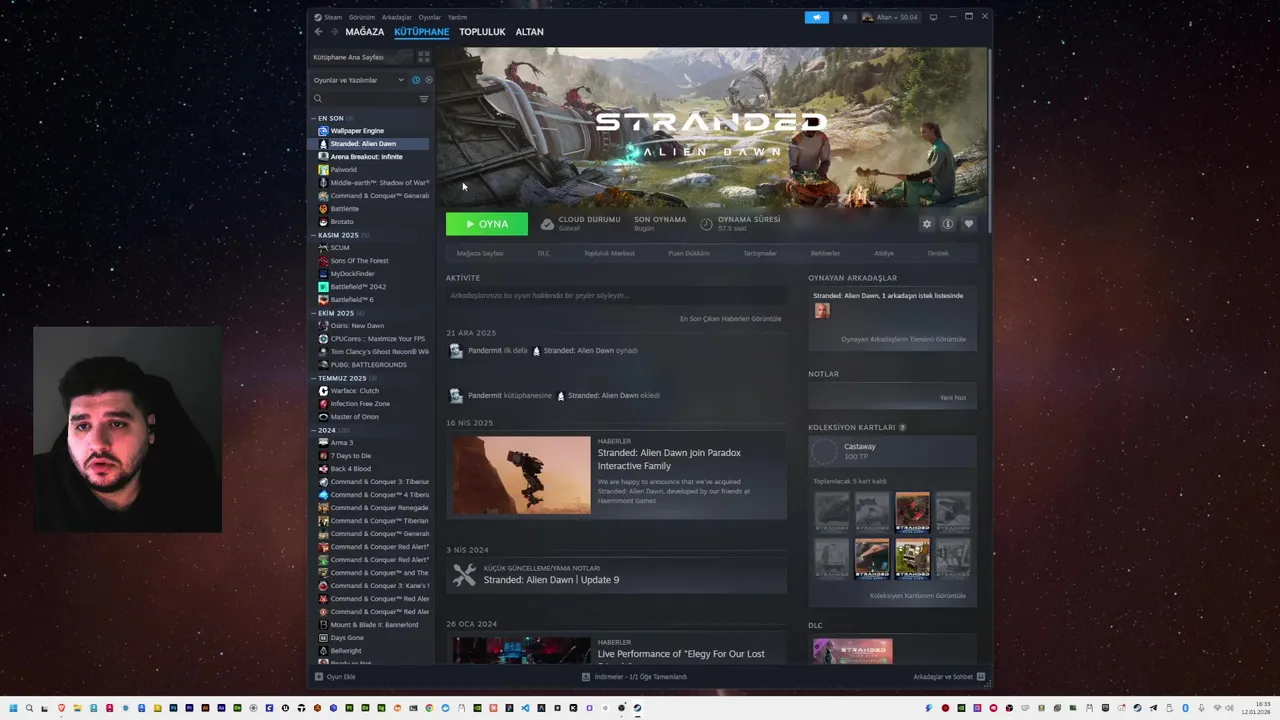Click the downloads icon in status bar

[x=586, y=677]
